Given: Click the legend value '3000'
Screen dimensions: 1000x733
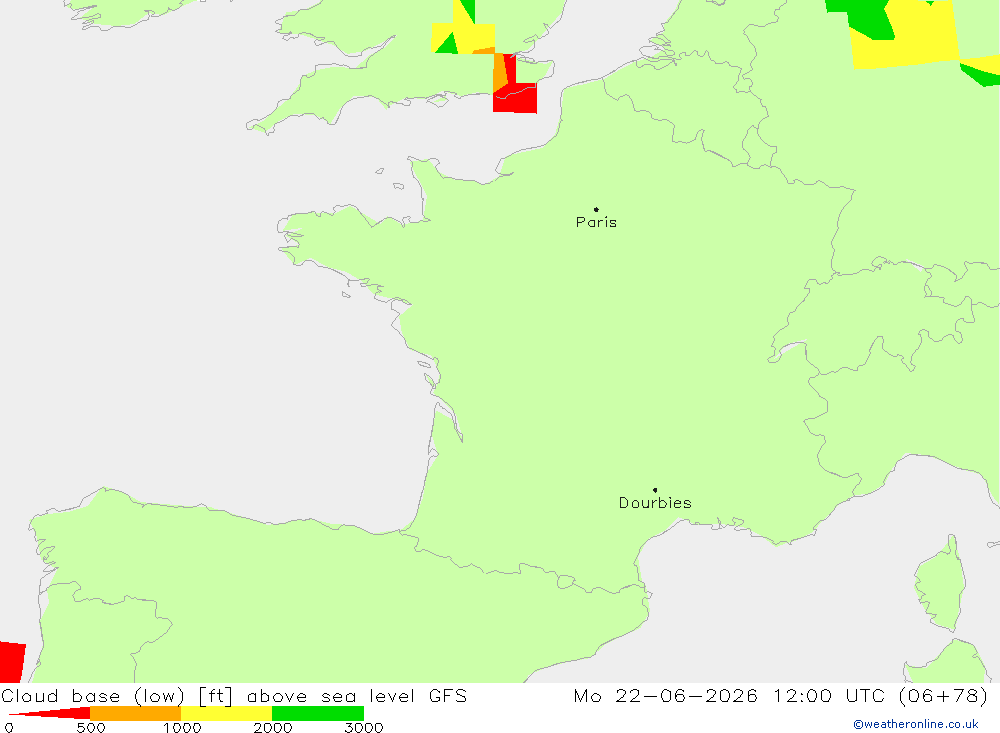Looking at the screenshot, I should click(364, 728).
